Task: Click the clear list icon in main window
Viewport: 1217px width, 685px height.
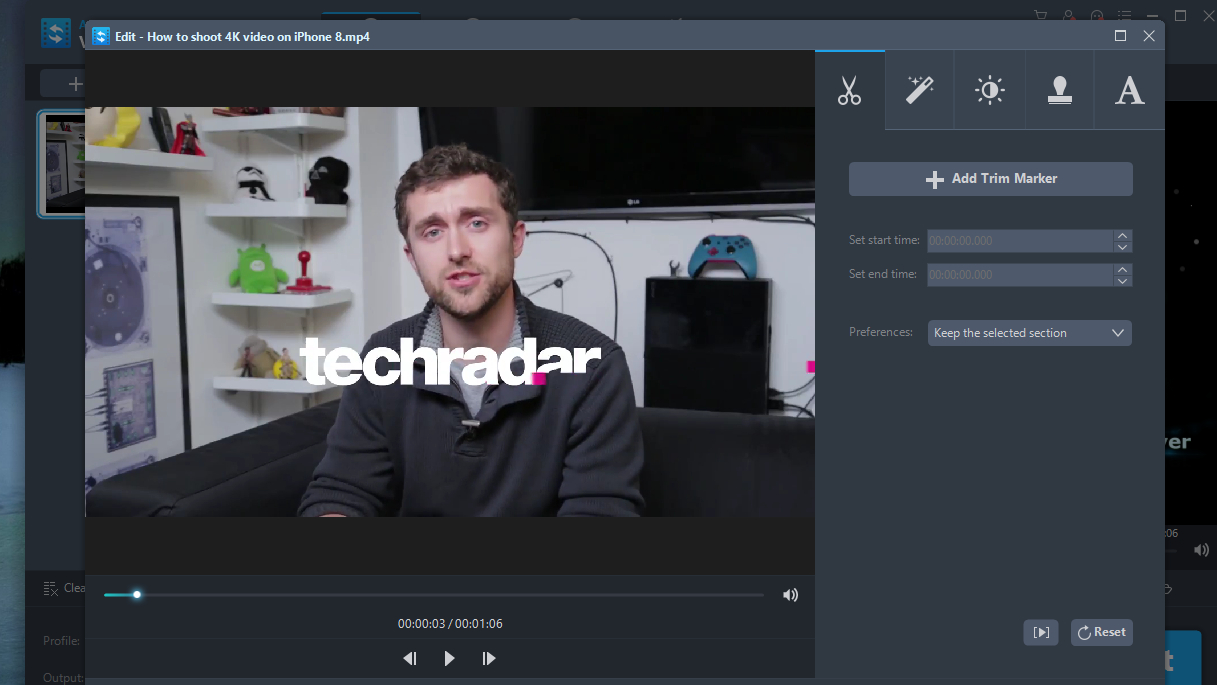Action: pyautogui.click(x=52, y=588)
